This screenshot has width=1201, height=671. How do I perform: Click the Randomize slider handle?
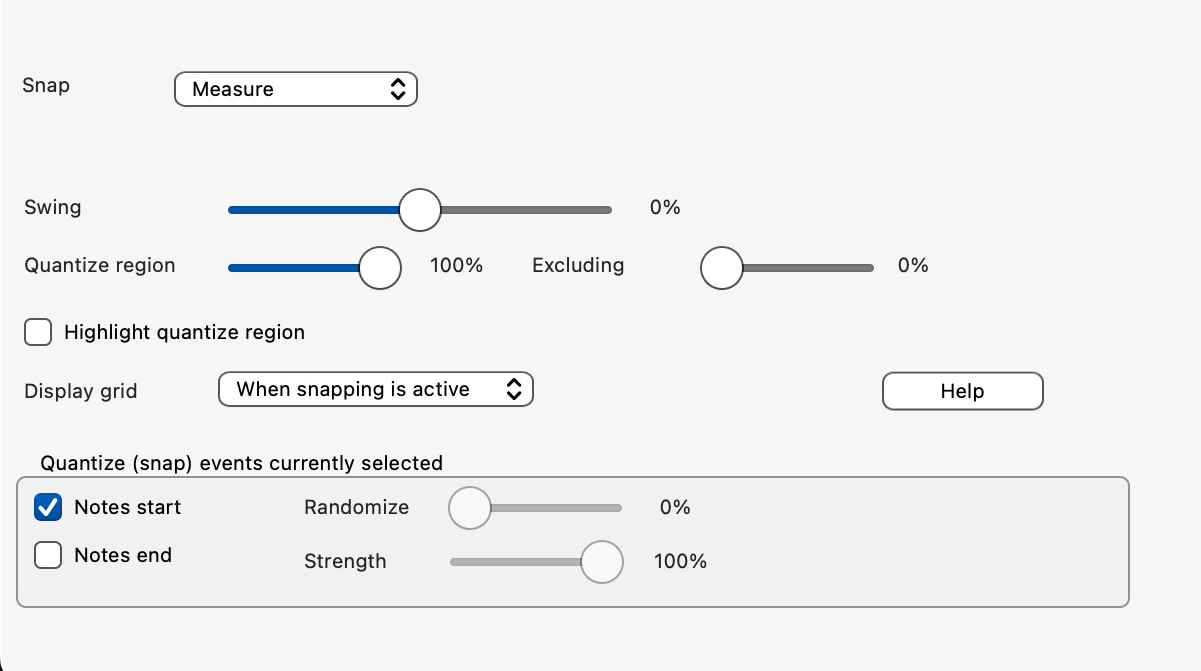pyautogui.click(x=470, y=508)
